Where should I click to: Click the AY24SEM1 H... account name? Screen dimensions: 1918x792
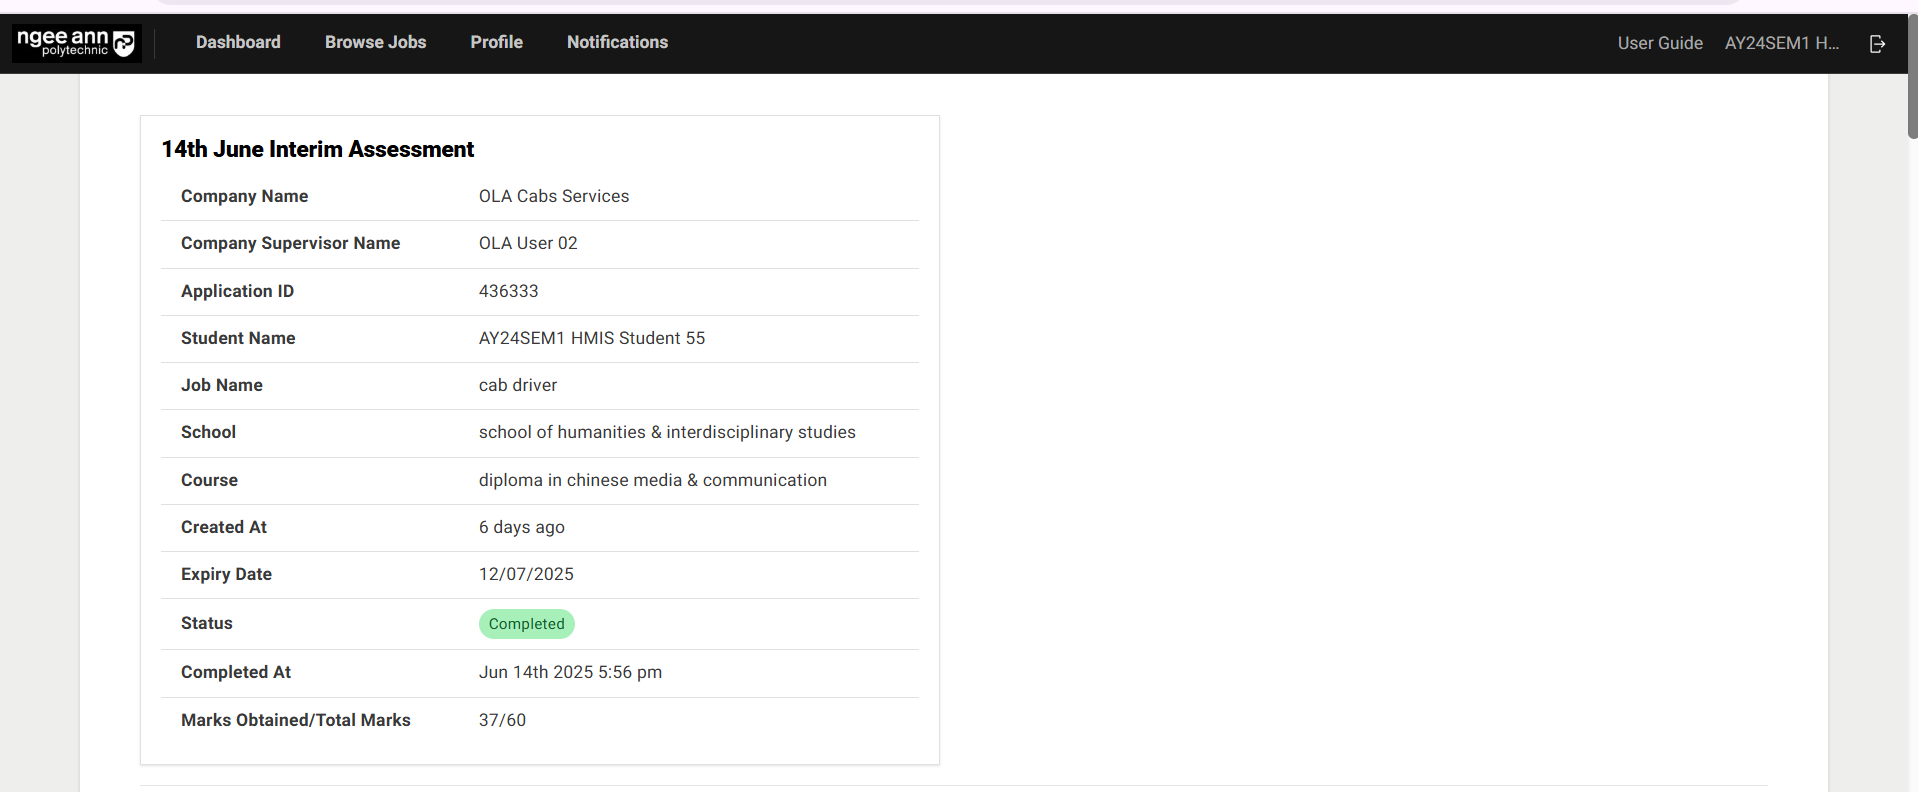click(1781, 43)
